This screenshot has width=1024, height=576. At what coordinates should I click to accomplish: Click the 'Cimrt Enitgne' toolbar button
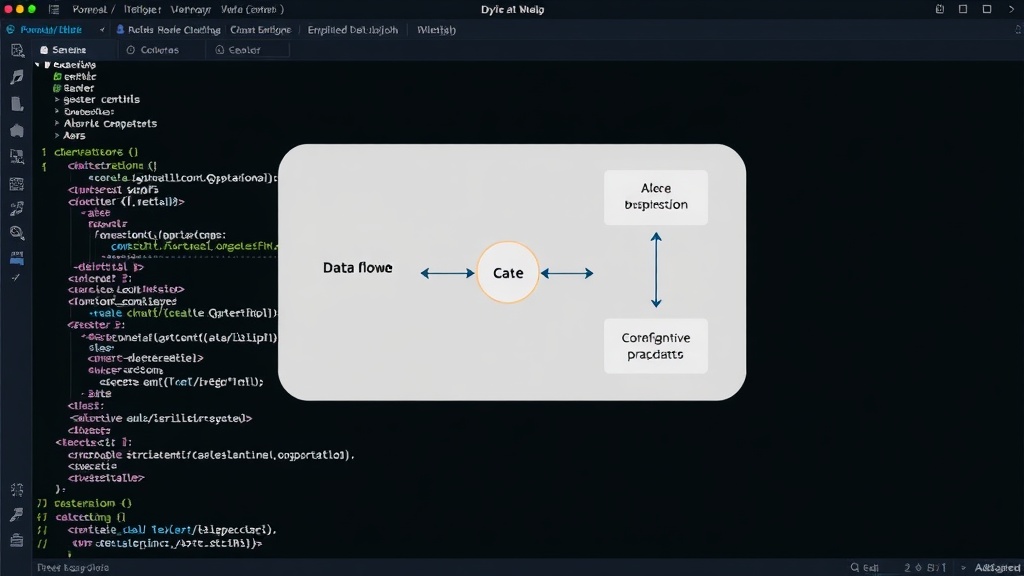[x=261, y=29]
